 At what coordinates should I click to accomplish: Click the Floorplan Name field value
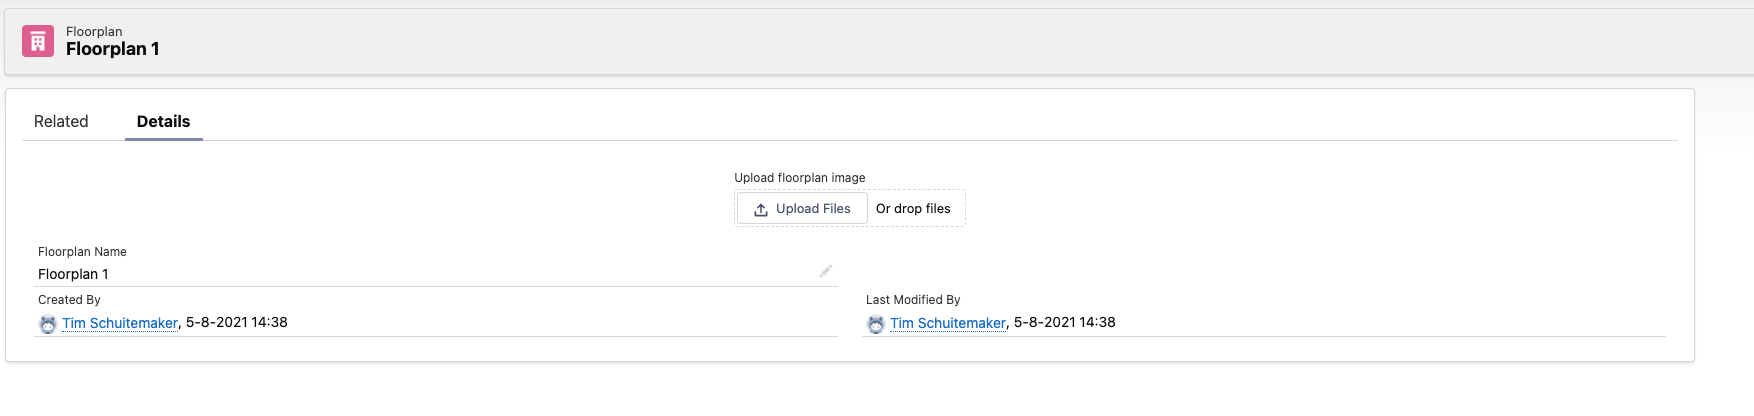(x=73, y=274)
